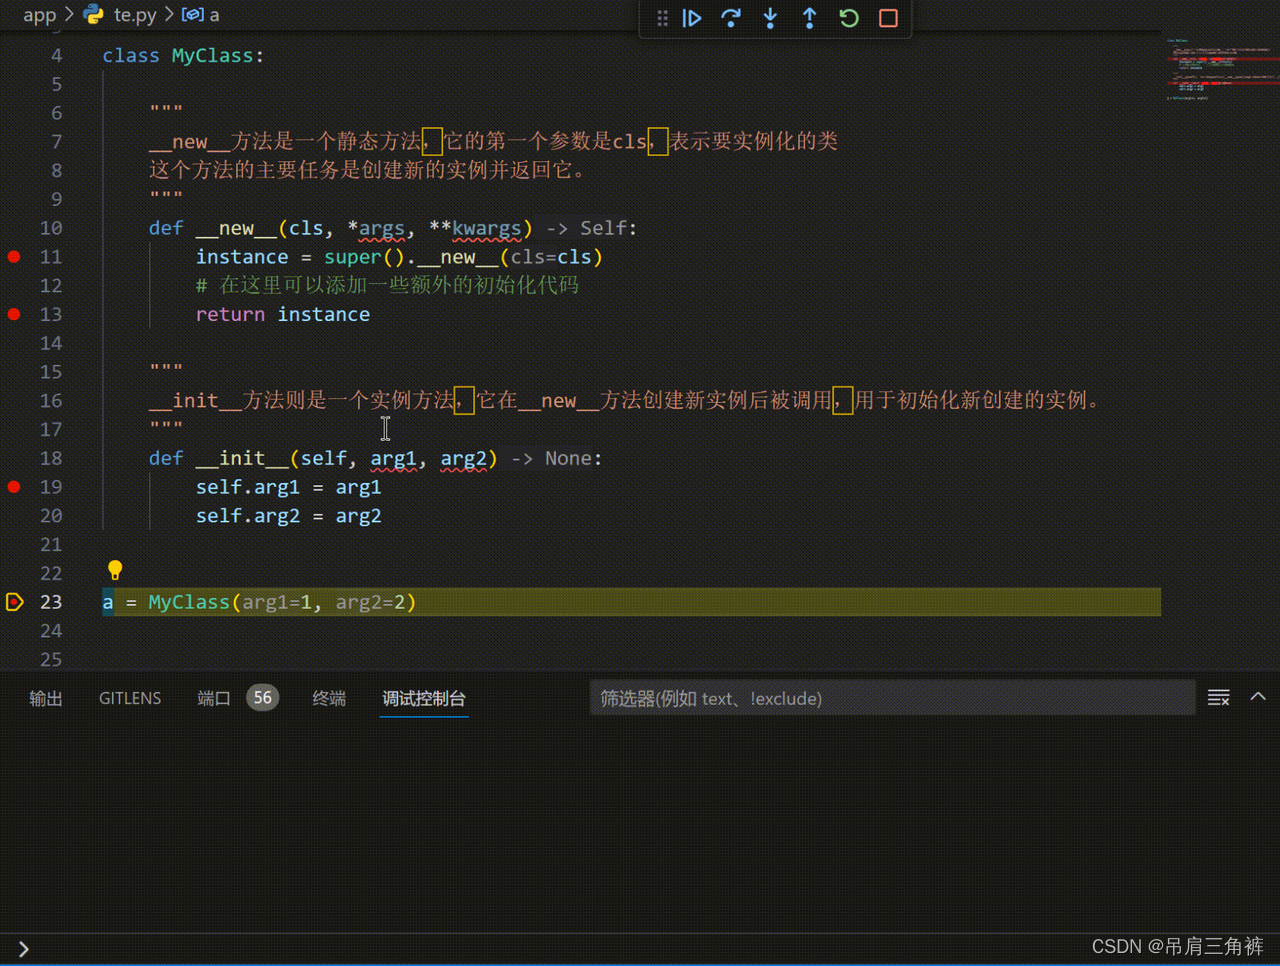Click the -> None return annotation
1280x966 pixels.
(551, 459)
